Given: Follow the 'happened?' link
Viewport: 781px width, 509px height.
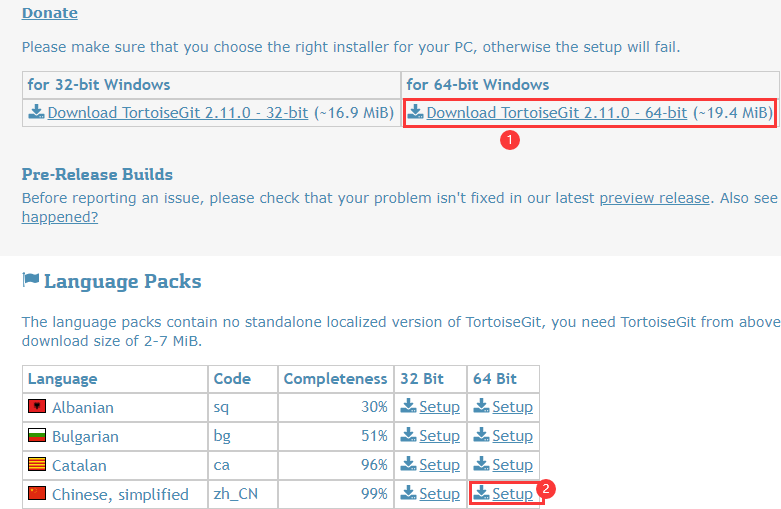Looking at the screenshot, I should pos(60,217).
